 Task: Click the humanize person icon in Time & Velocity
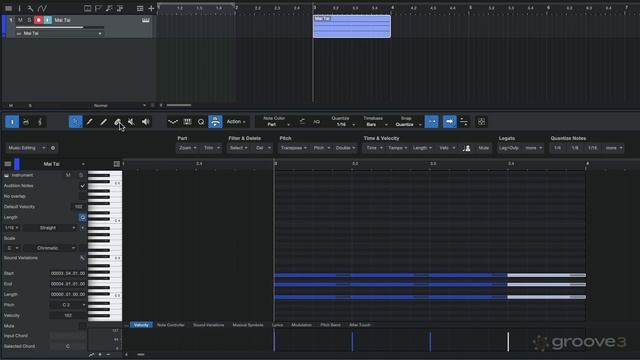(467, 148)
